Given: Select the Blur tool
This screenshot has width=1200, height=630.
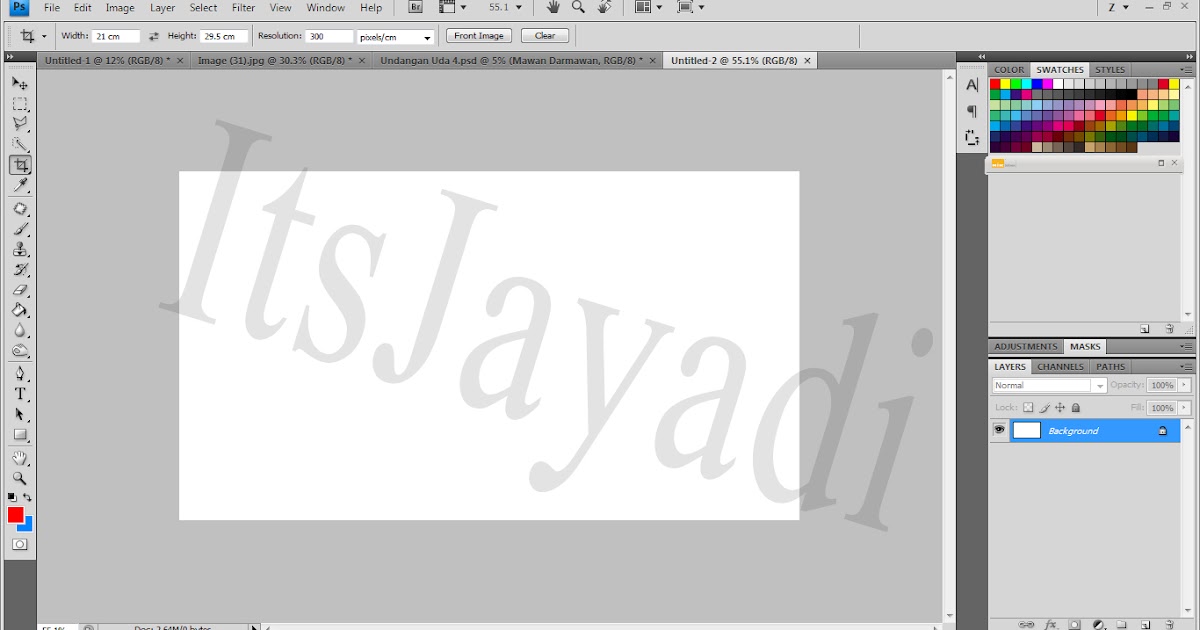Looking at the screenshot, I should [20, 331].
